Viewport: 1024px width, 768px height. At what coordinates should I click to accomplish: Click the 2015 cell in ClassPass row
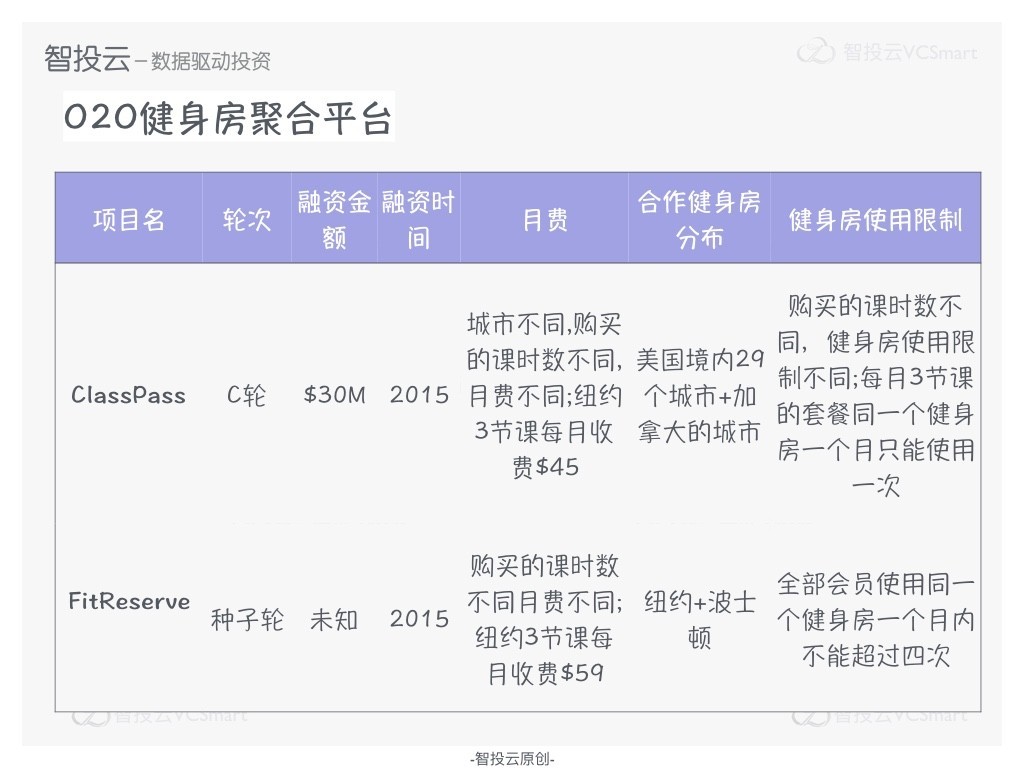[419, 394]
